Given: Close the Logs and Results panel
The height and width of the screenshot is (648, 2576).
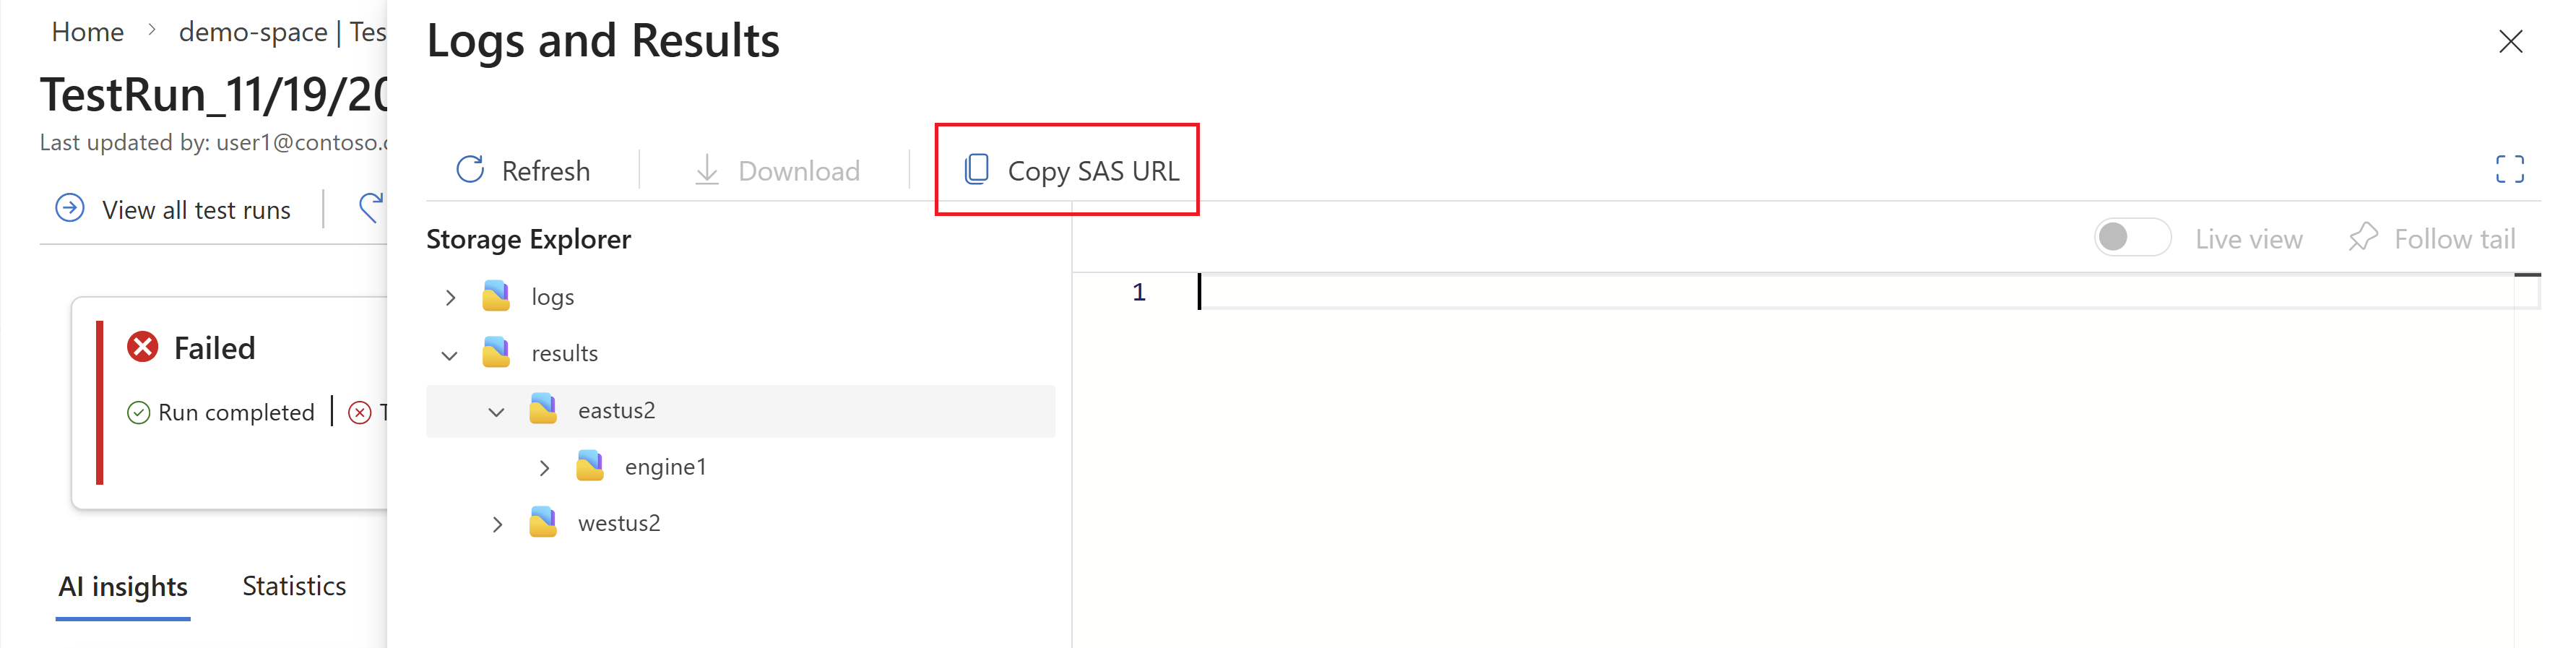Looking at the screenshot, I should coord(2510,41).
